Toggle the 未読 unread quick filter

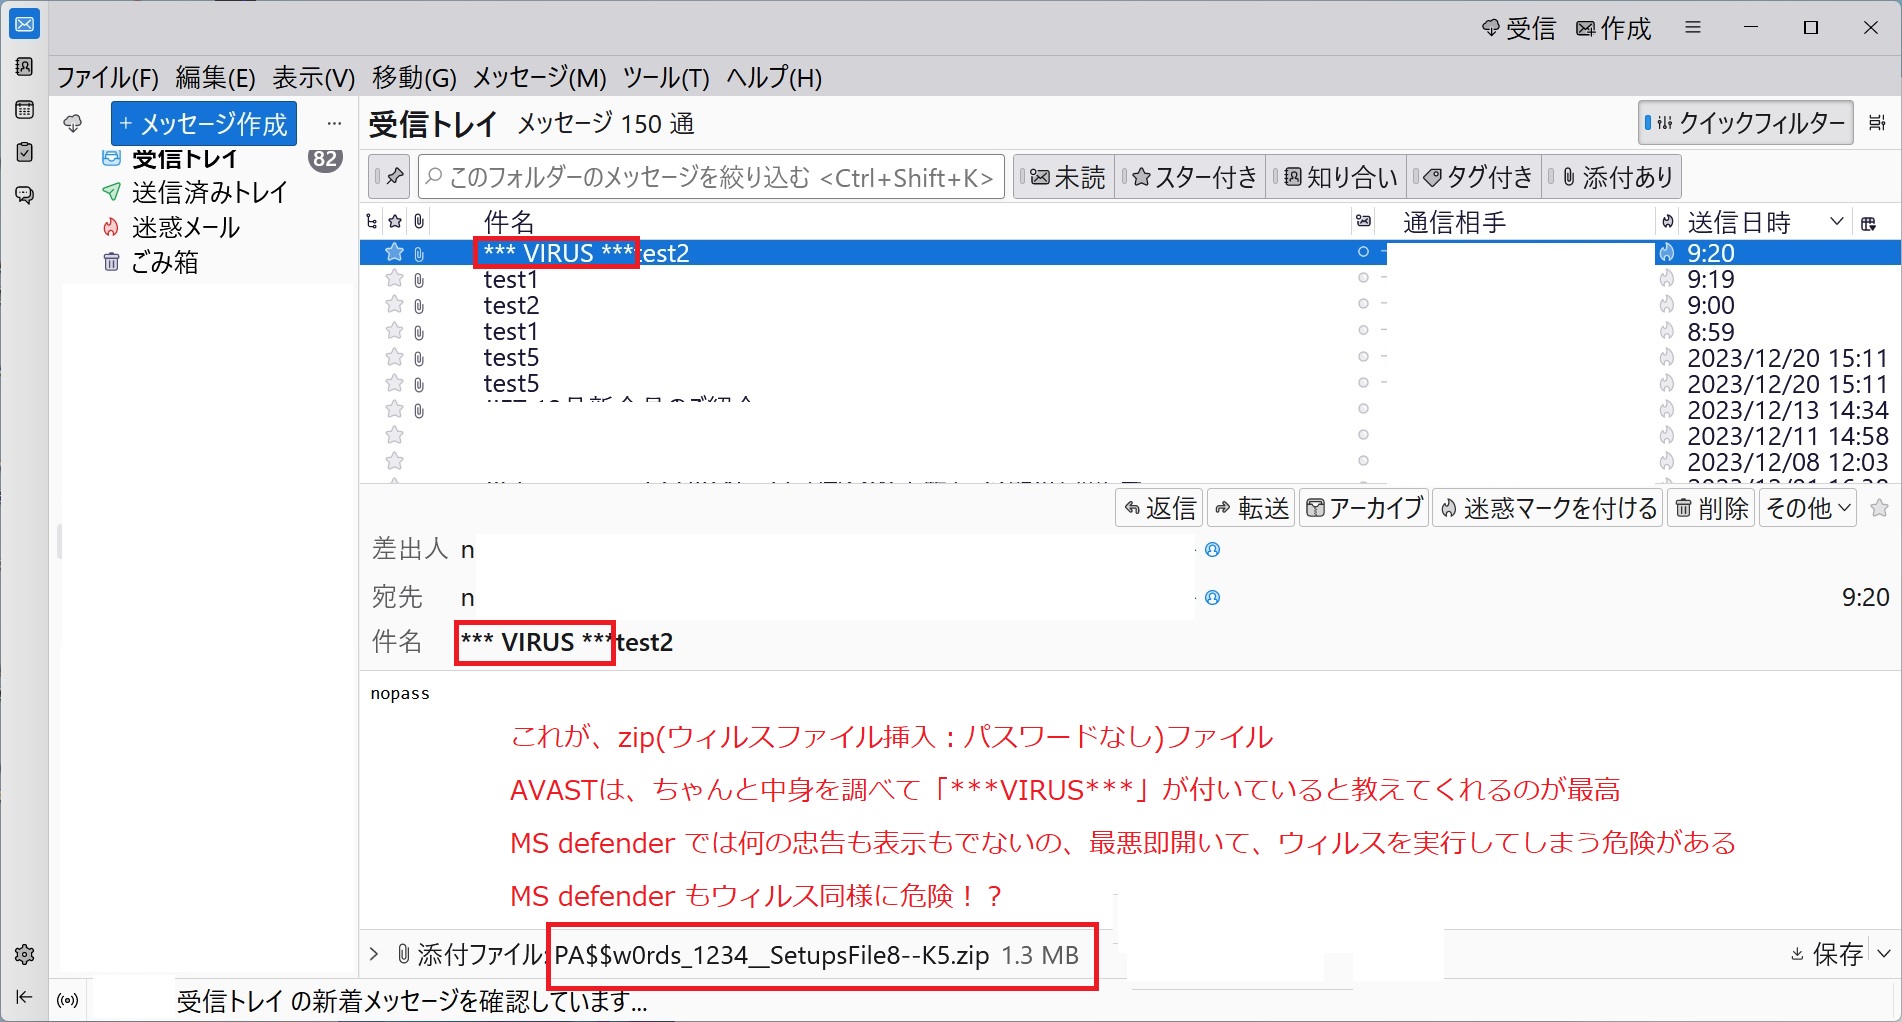pos(1066,178)
